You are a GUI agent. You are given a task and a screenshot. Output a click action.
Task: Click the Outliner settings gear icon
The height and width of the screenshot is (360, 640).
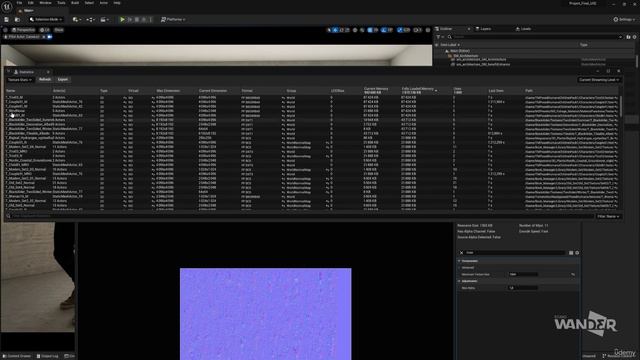point(634,37)
